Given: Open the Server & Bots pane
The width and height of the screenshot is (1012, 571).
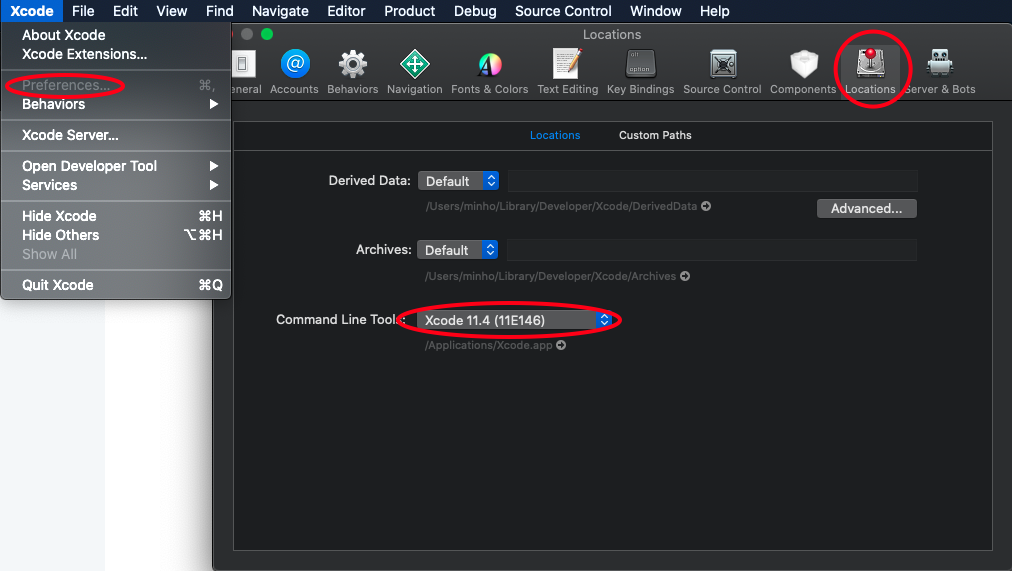Looking at the screenshot, I should (x=940, y=72).
